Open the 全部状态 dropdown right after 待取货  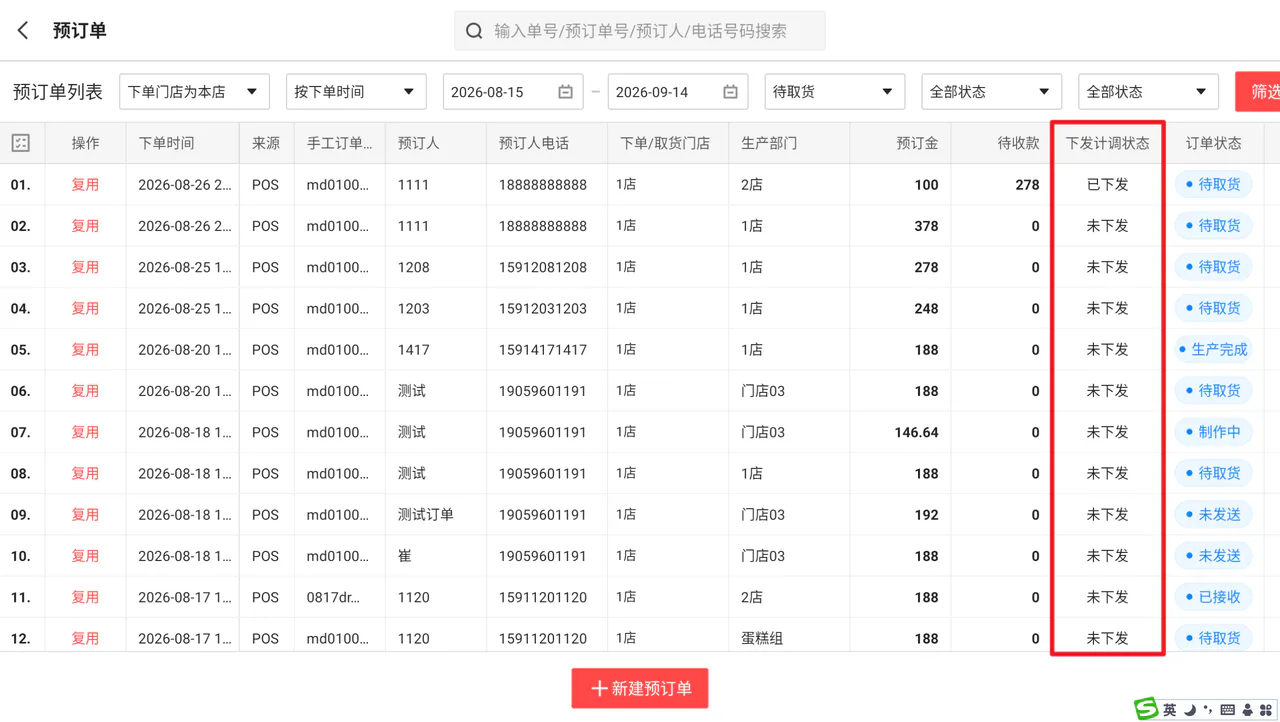click(991, 92)
